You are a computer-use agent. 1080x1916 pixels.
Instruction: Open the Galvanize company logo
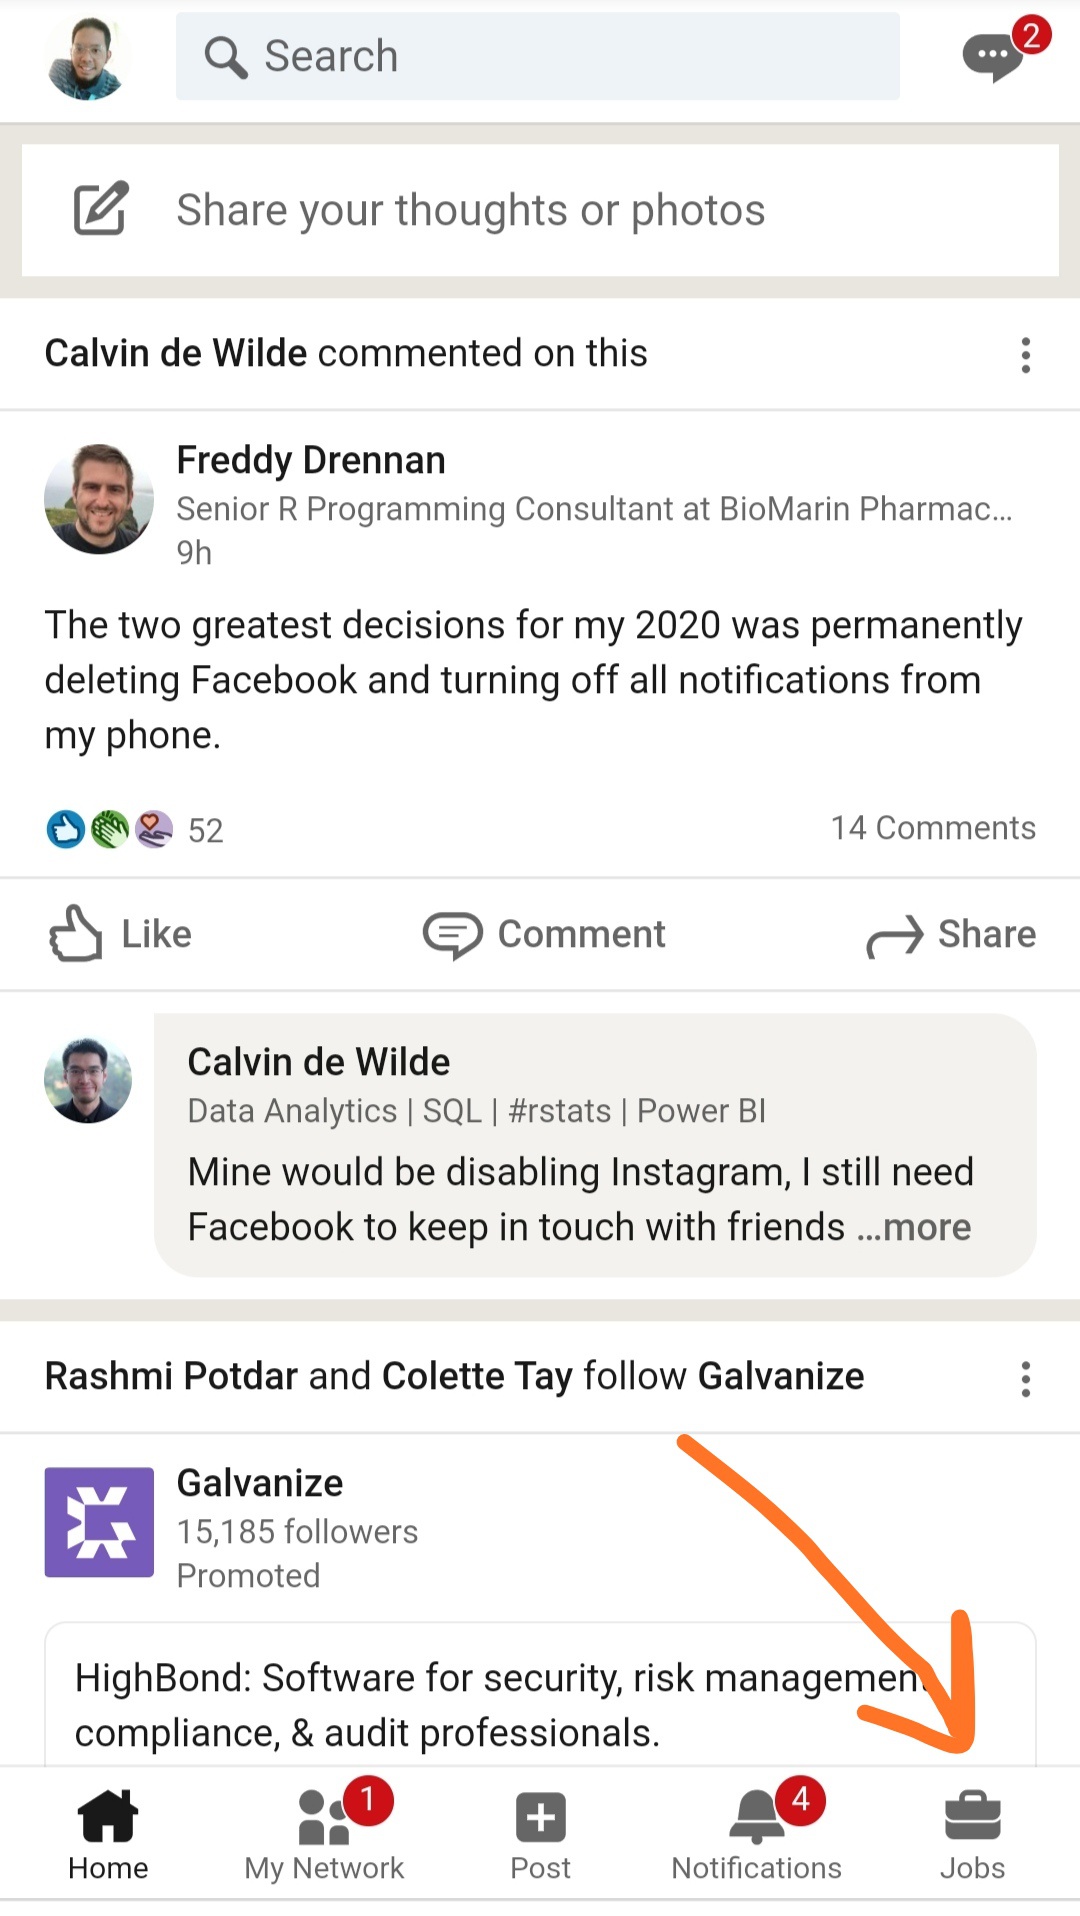[99, 1521]
